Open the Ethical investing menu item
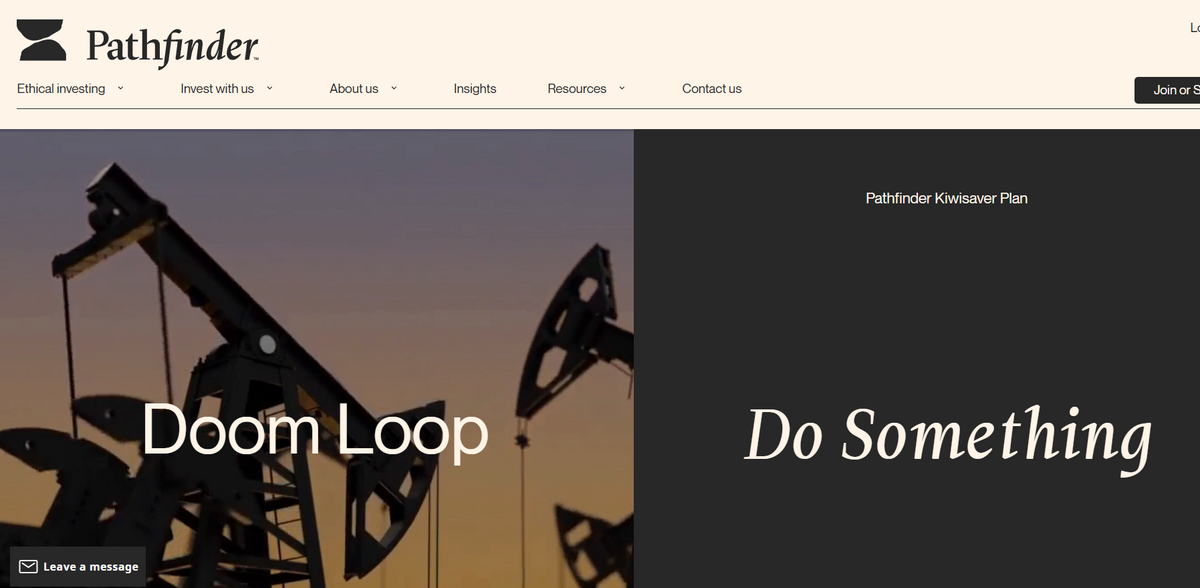The width and height of the screenshot is (1200, 588). coord(61,89)
